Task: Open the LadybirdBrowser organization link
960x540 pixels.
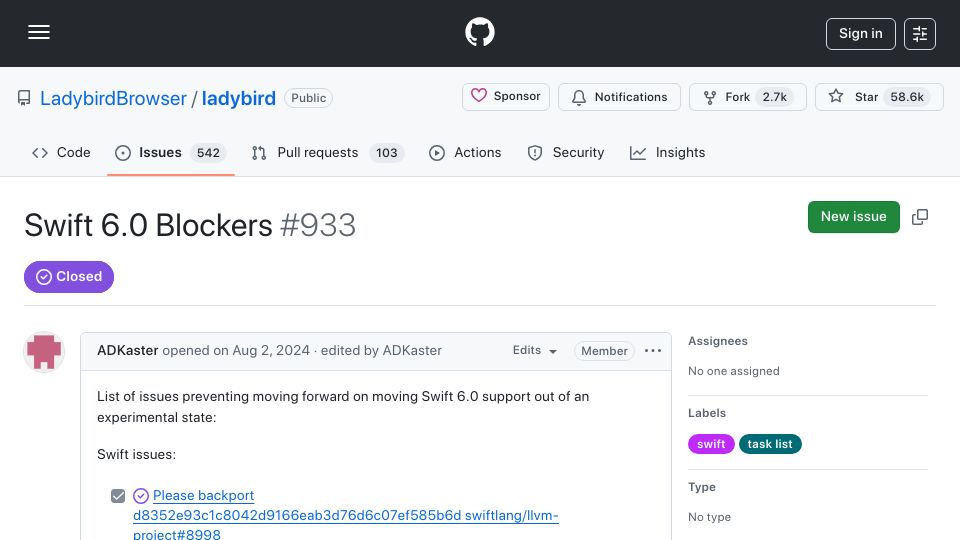Action: point(113,98)
